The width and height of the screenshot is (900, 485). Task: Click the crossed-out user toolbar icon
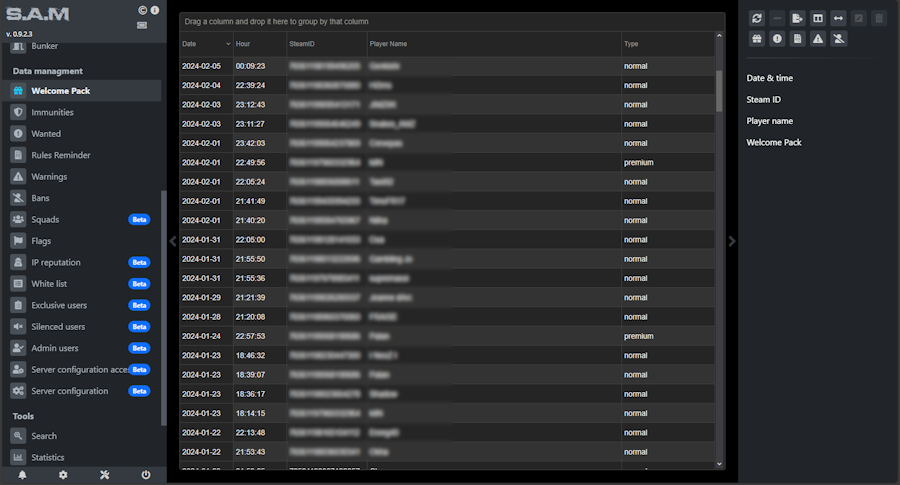pos(838,39)
